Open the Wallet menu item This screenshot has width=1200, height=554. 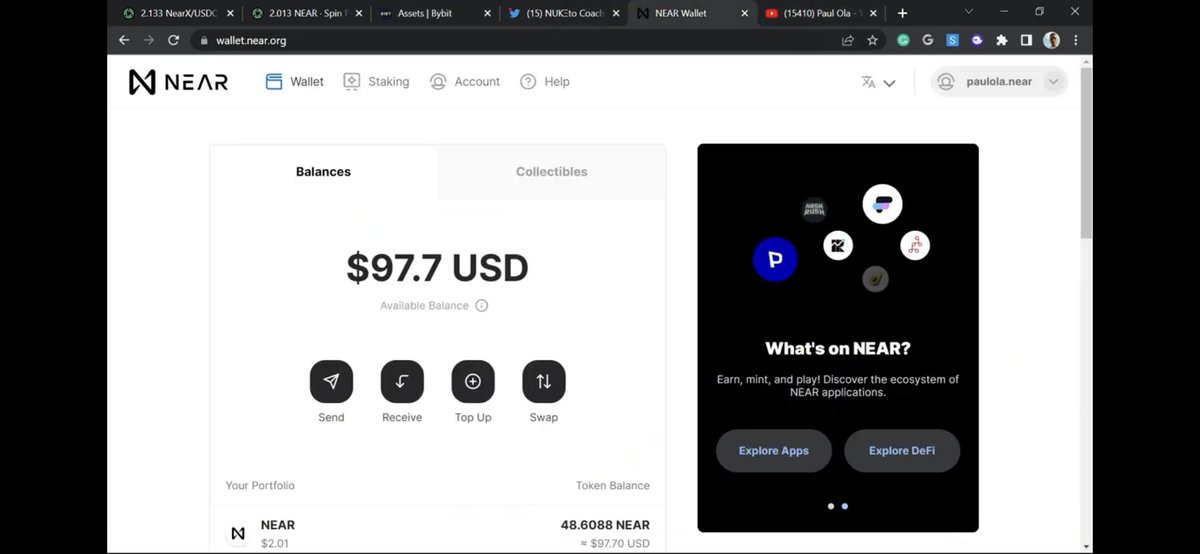(294, 82)
